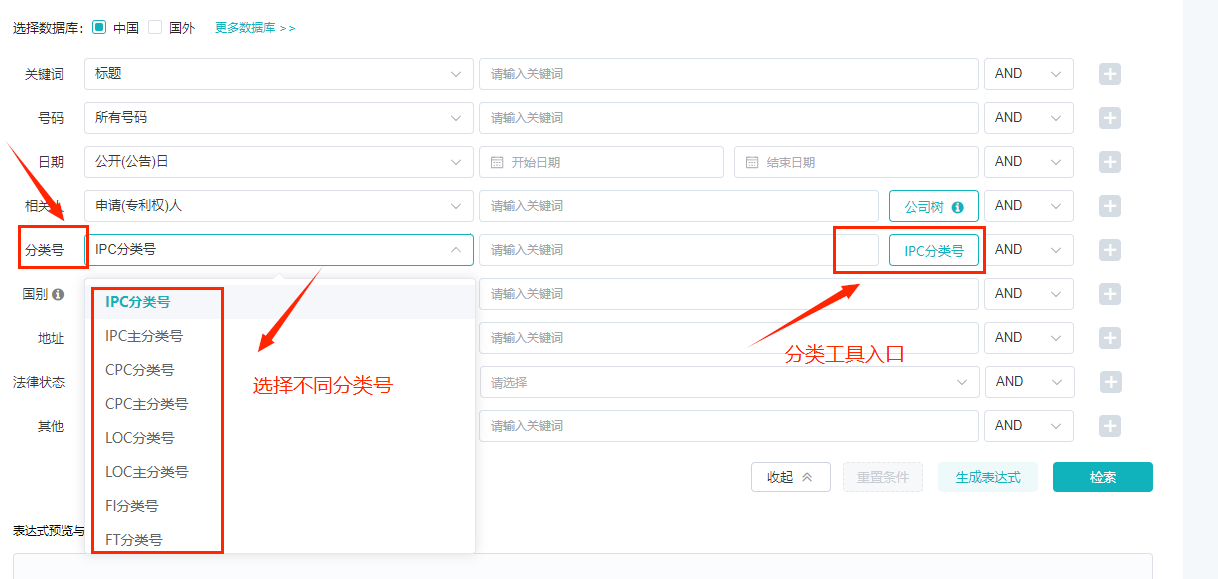Viewport: 1218px width, 579px height.
Task: Focus the 分类号 row keyword input
Action: 679,250
